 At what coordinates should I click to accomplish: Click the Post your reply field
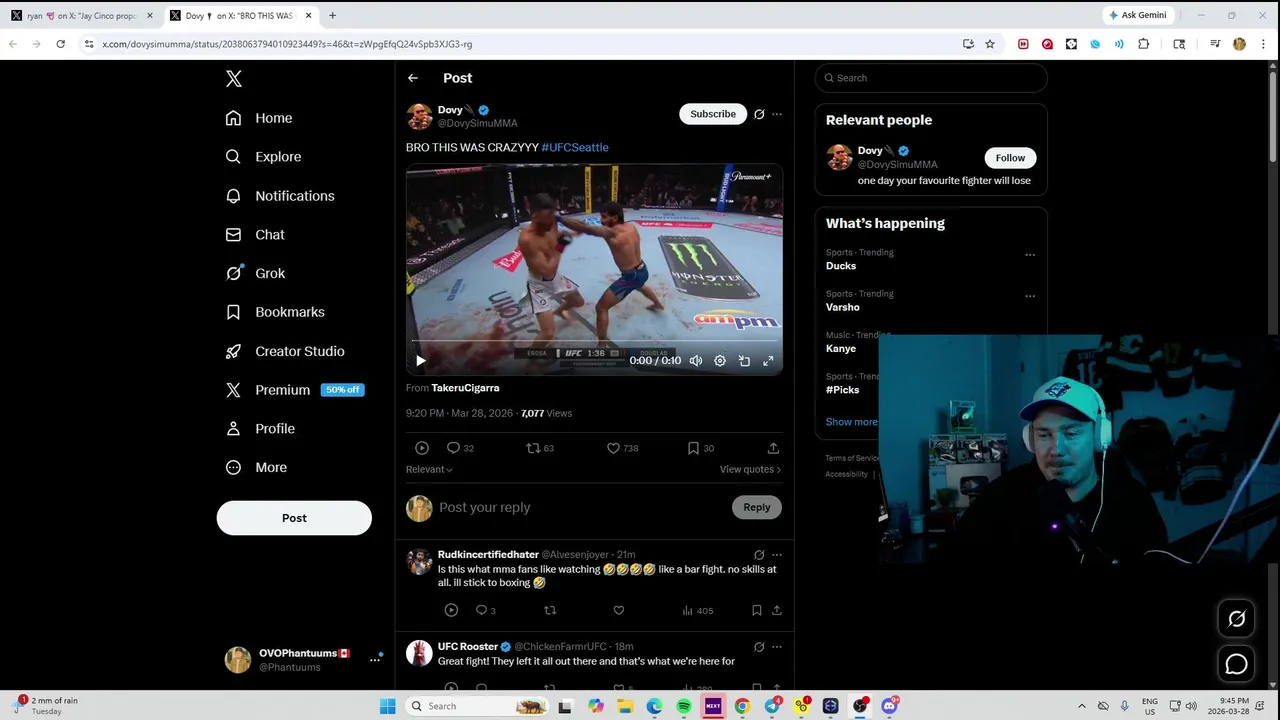click(x=580, y=507)
